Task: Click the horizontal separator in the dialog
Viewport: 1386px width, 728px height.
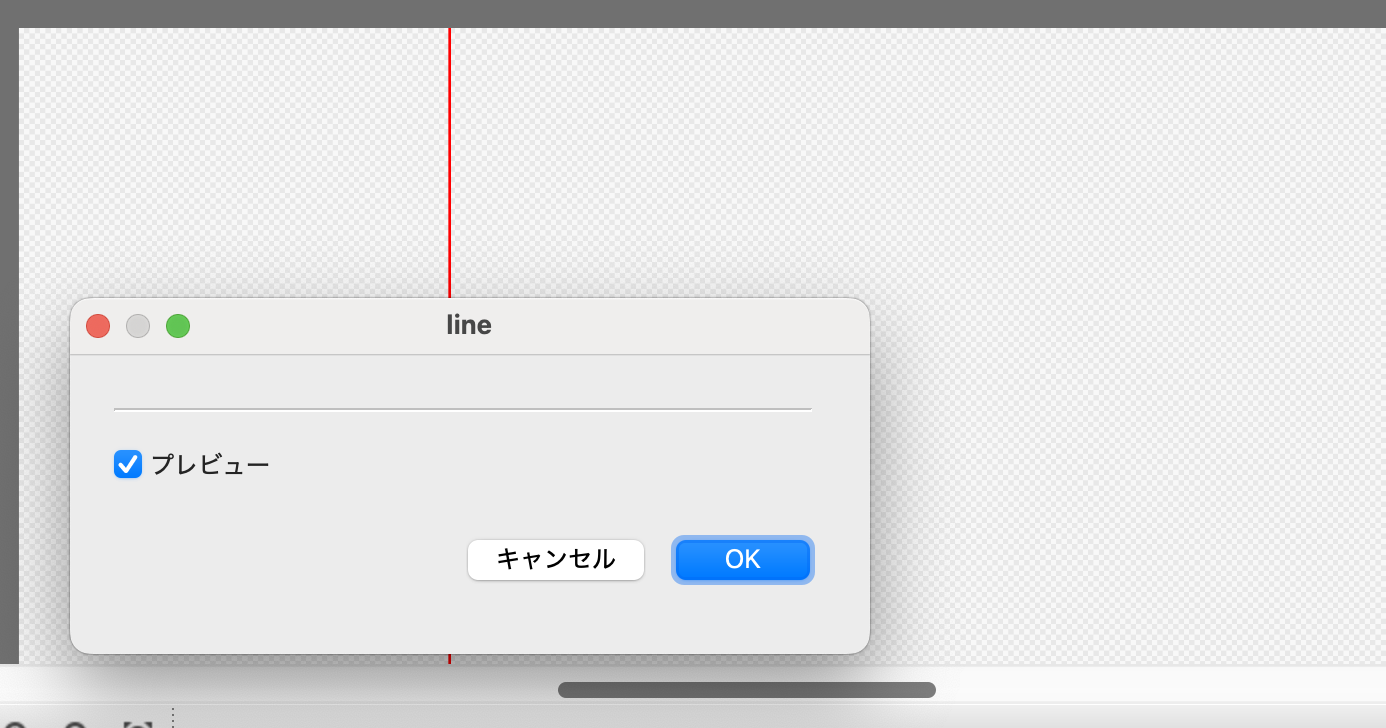Action: (462, 409)
